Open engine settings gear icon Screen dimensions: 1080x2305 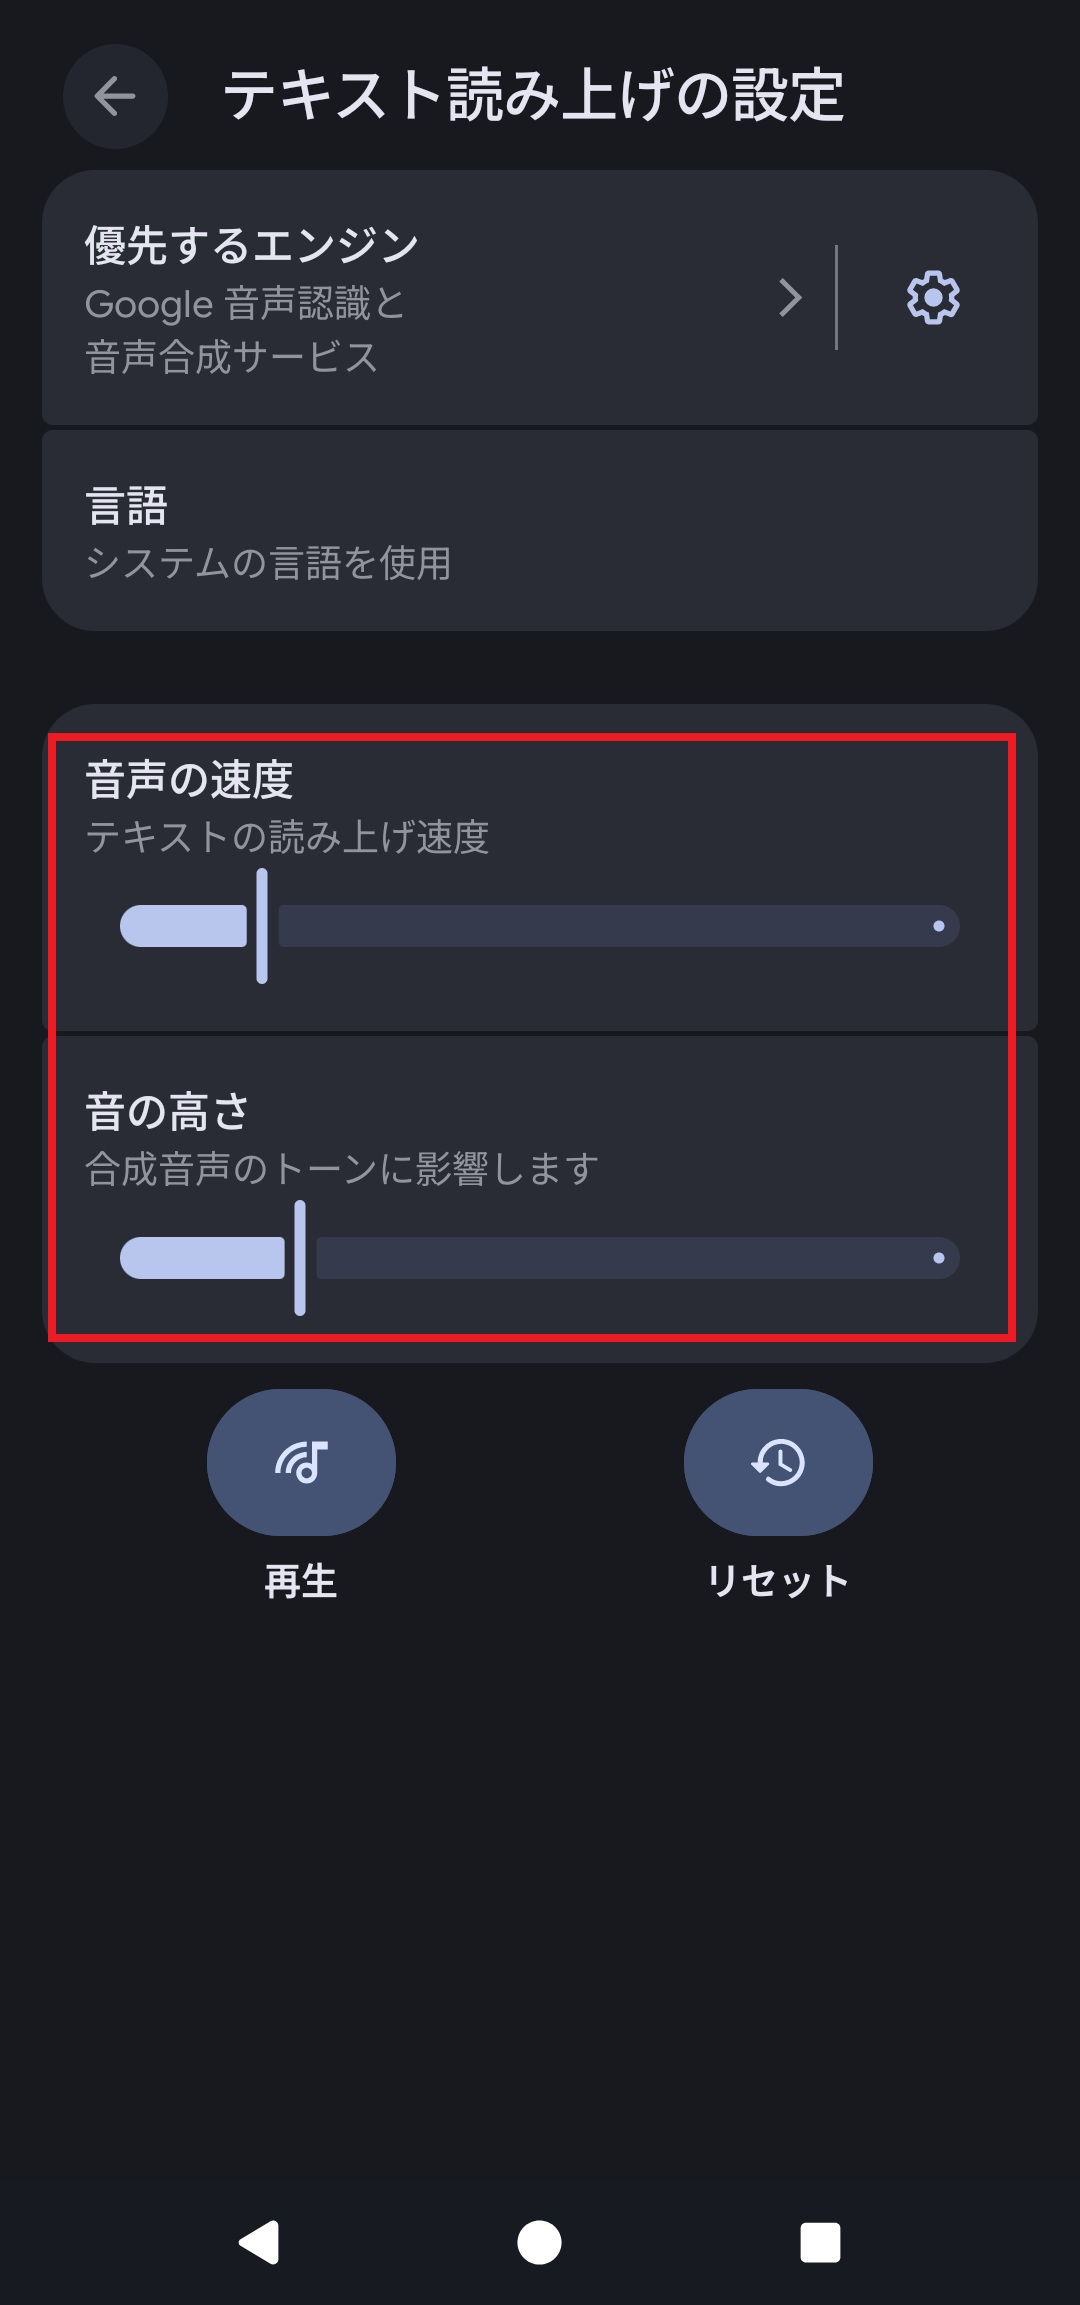[933, 297]
